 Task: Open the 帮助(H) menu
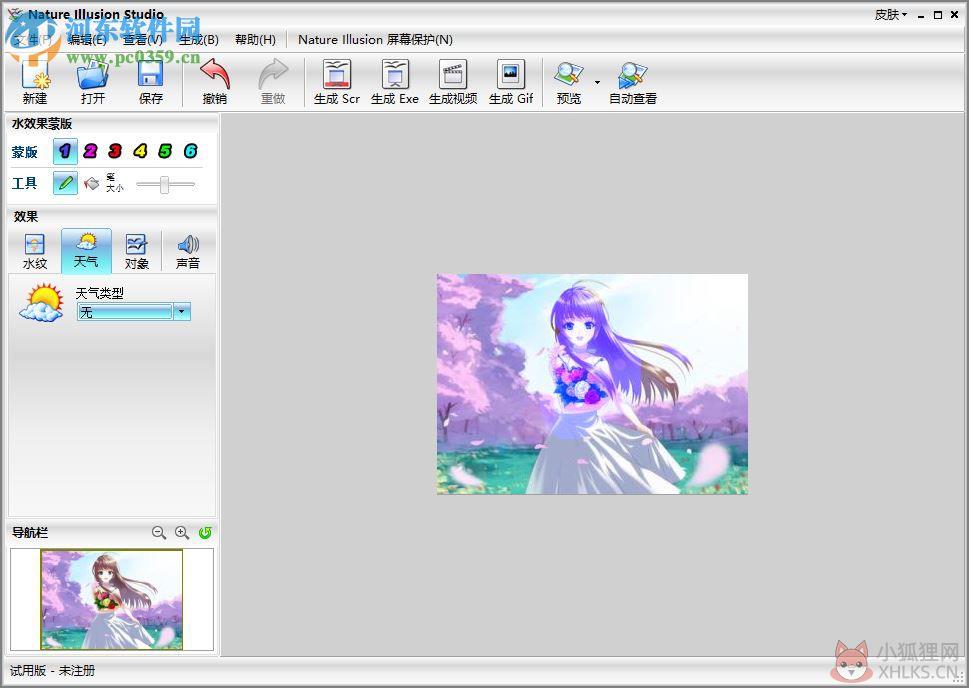tap(255, 40)
